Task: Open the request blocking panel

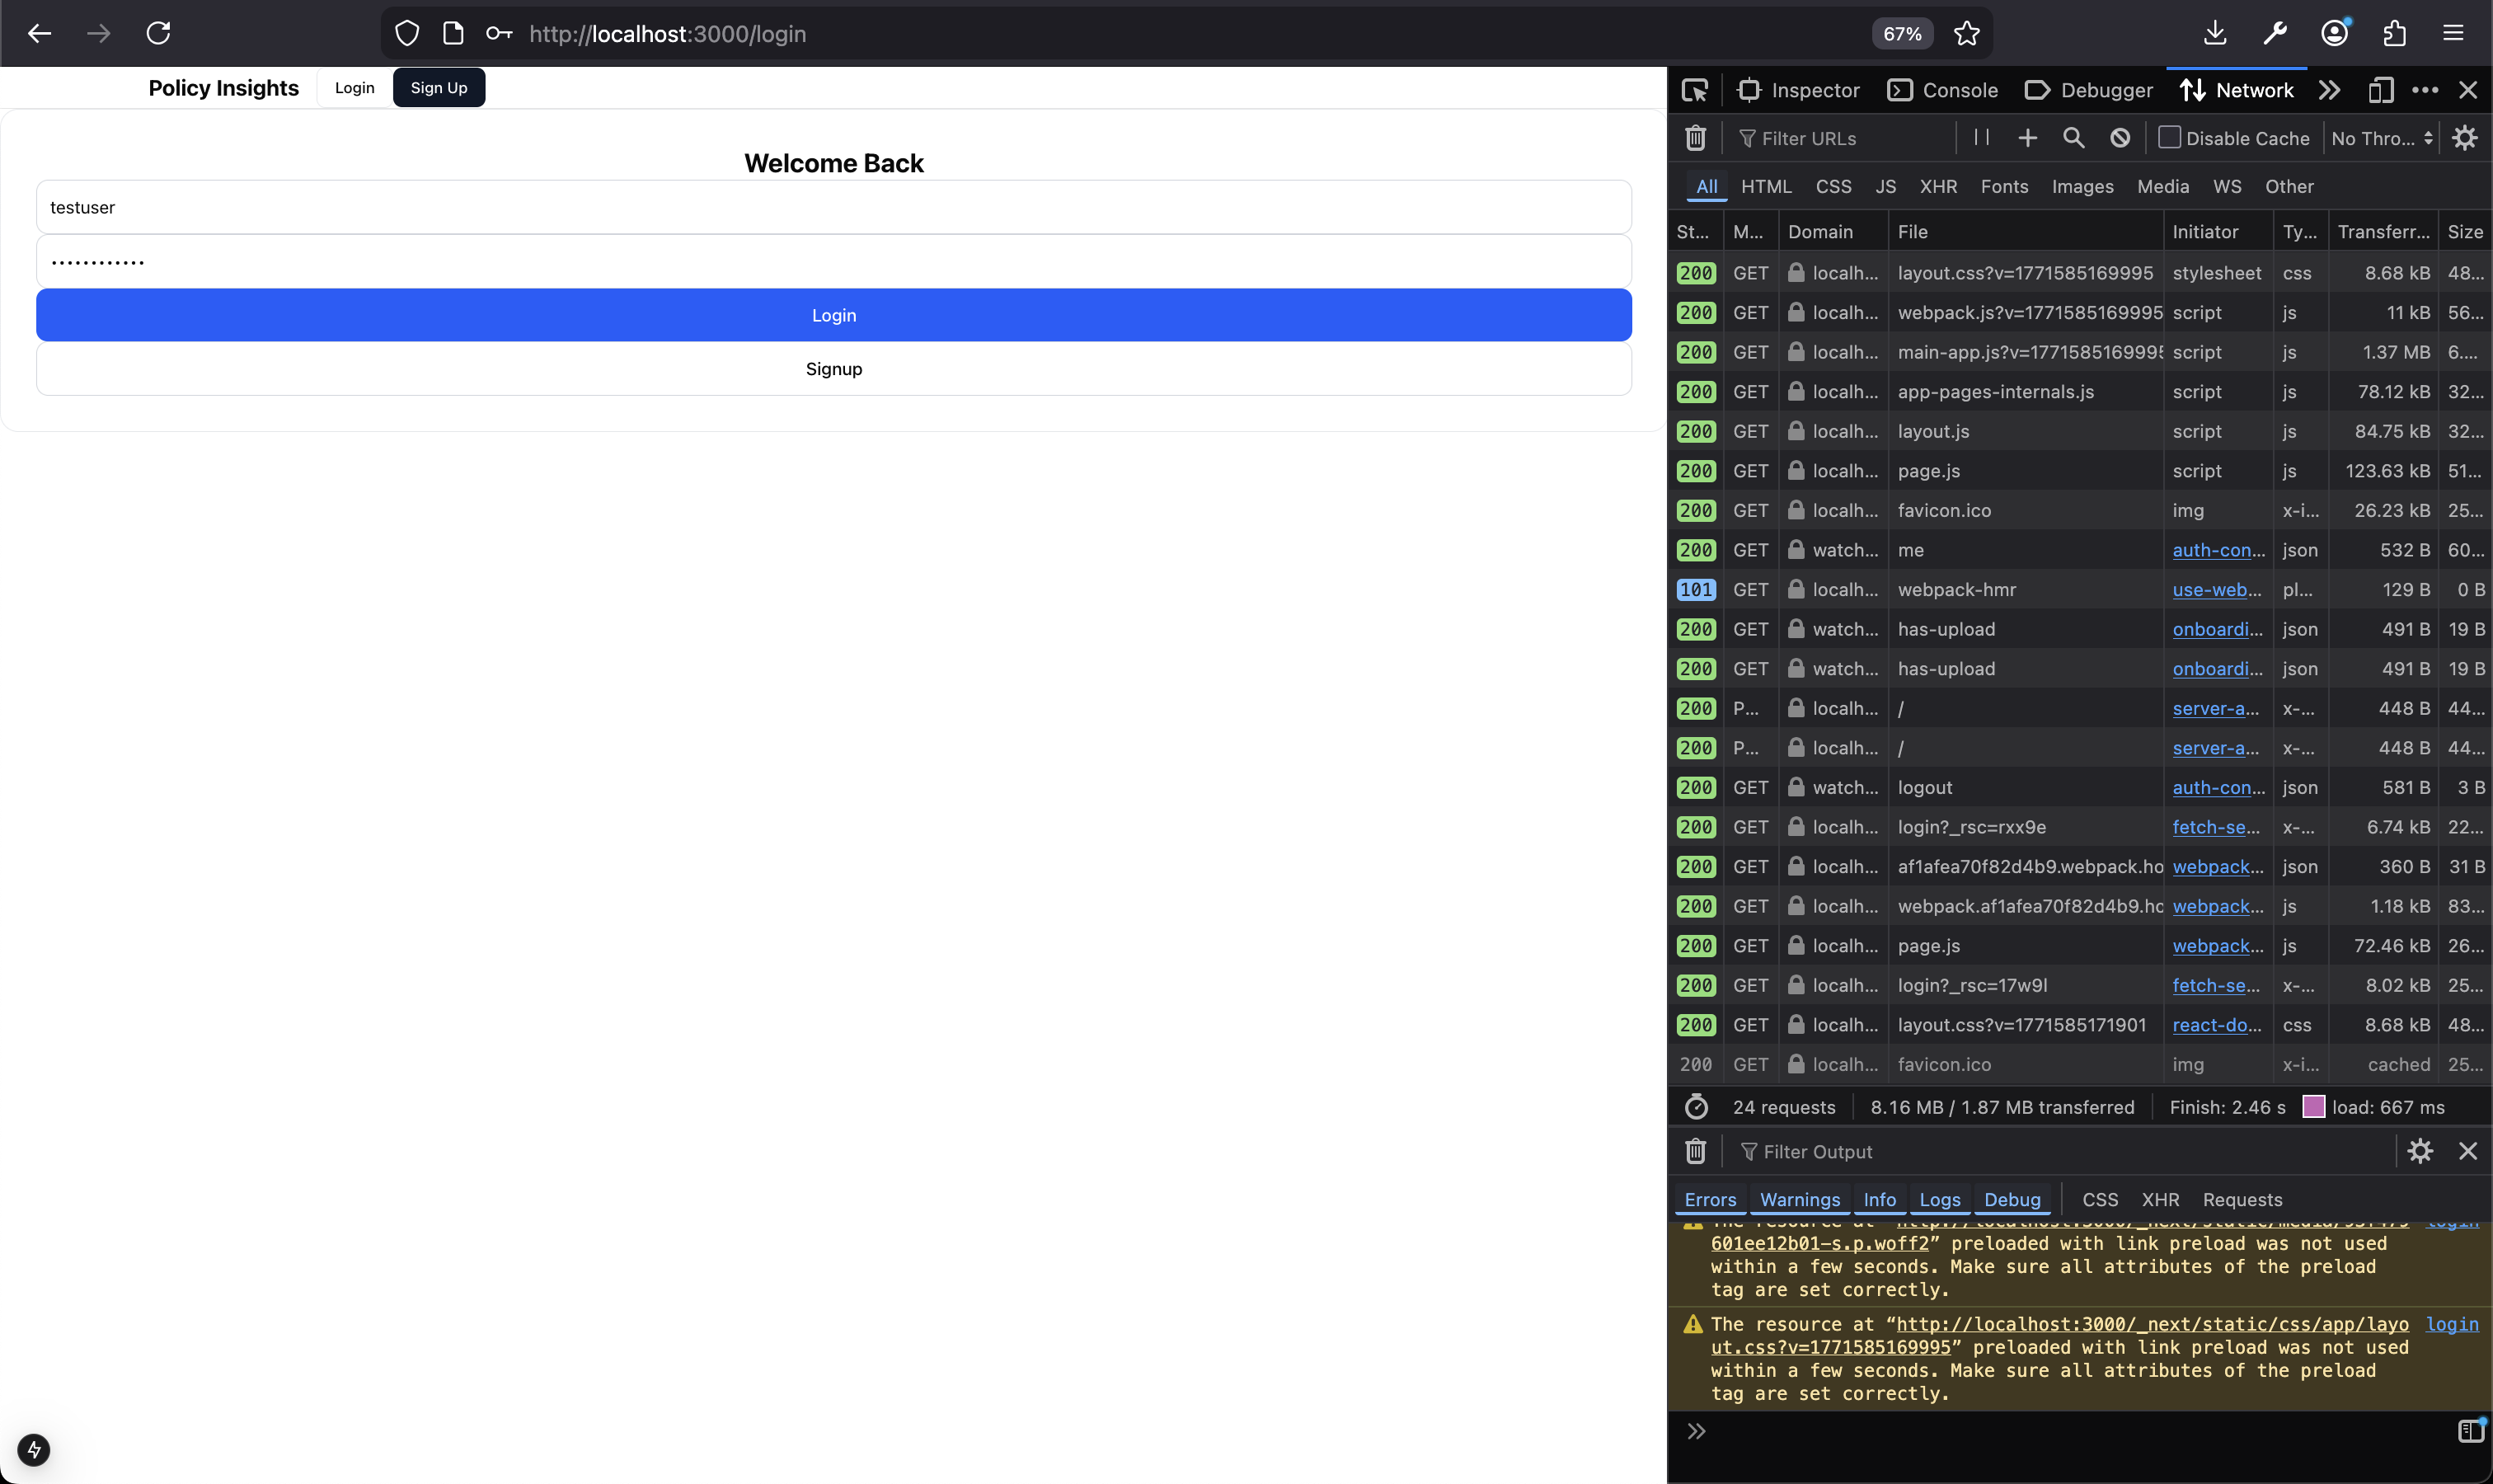Action: 2119,138
